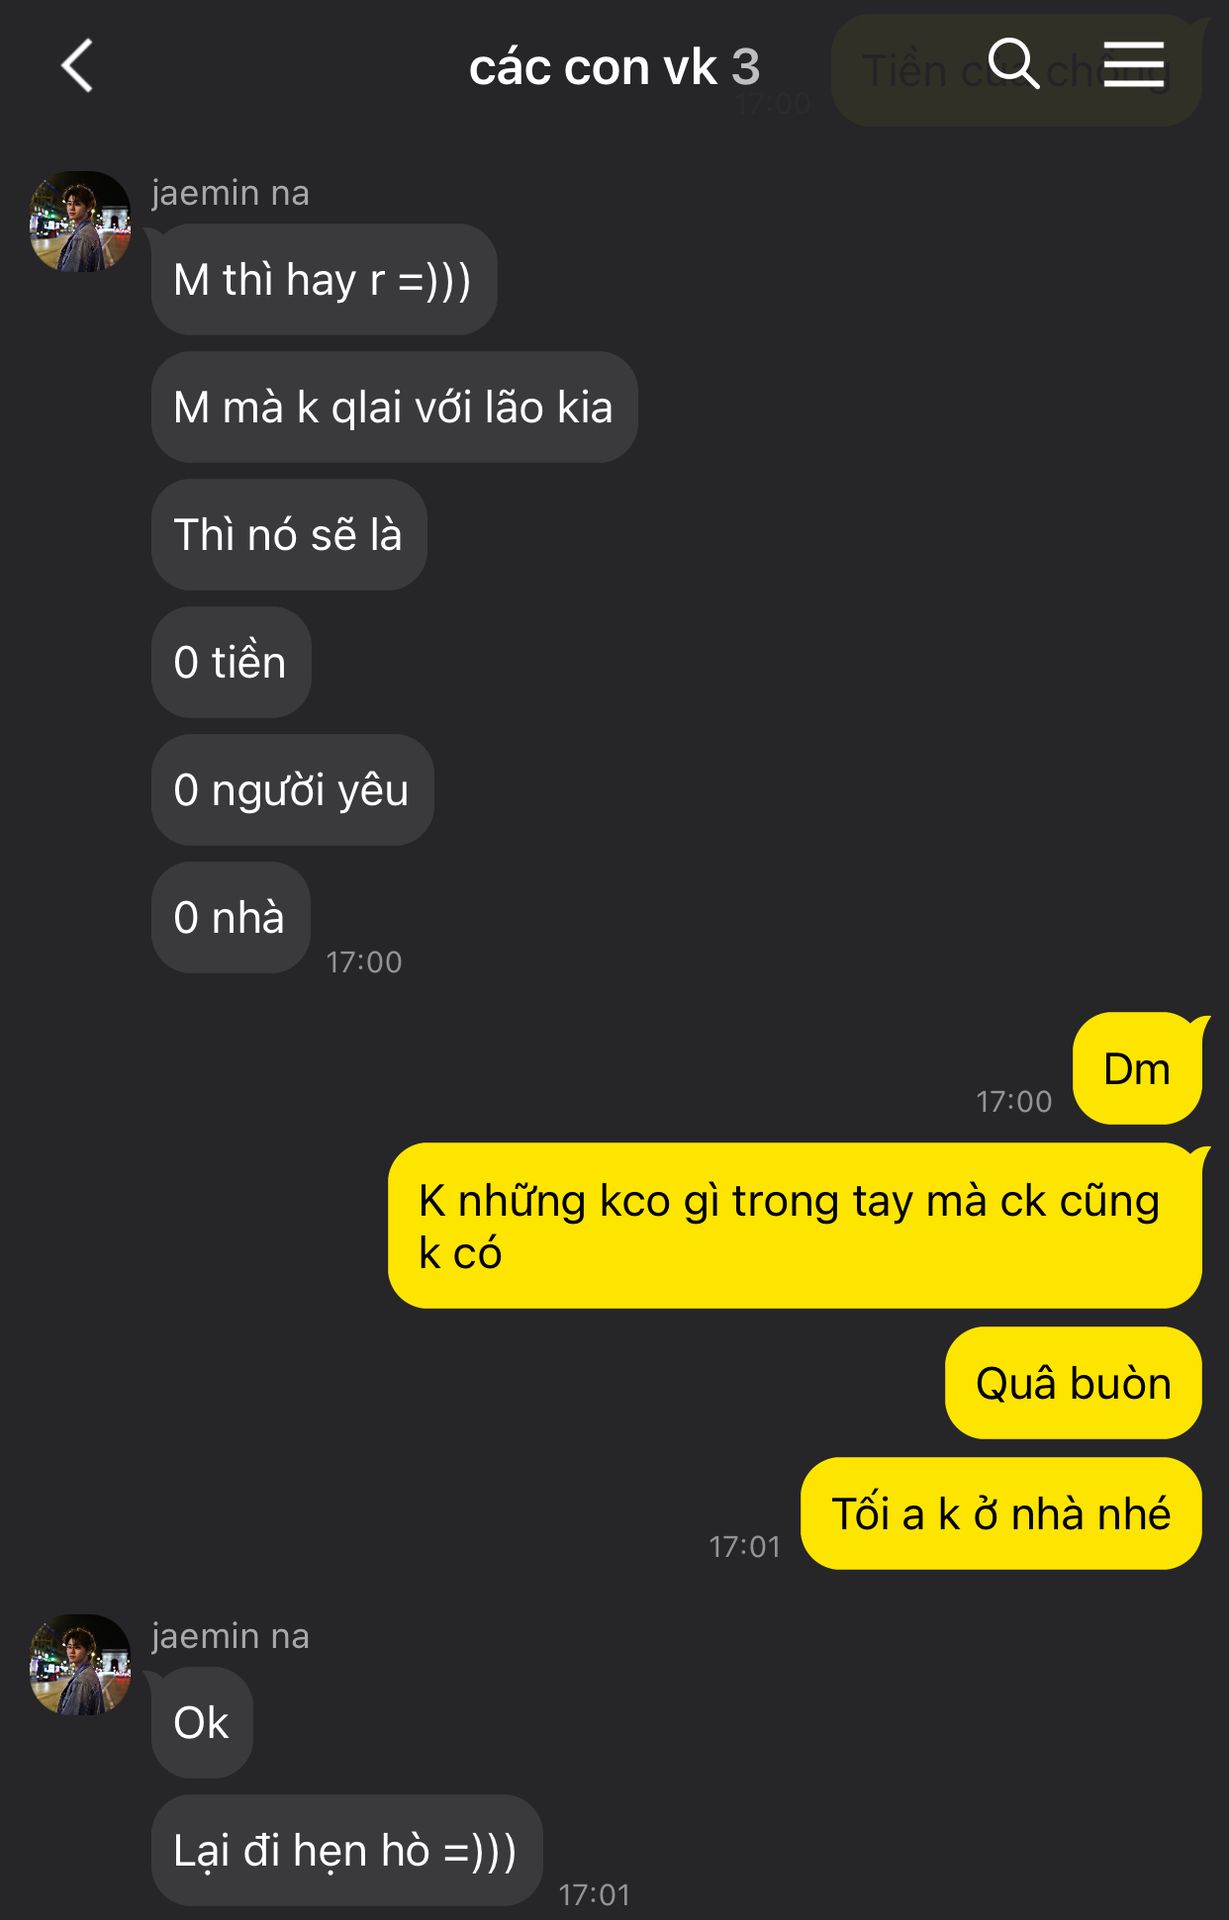This screenshot has width=1229, height=1920.
Task: Tap the back arrow icon
Action: click(77, 66)
